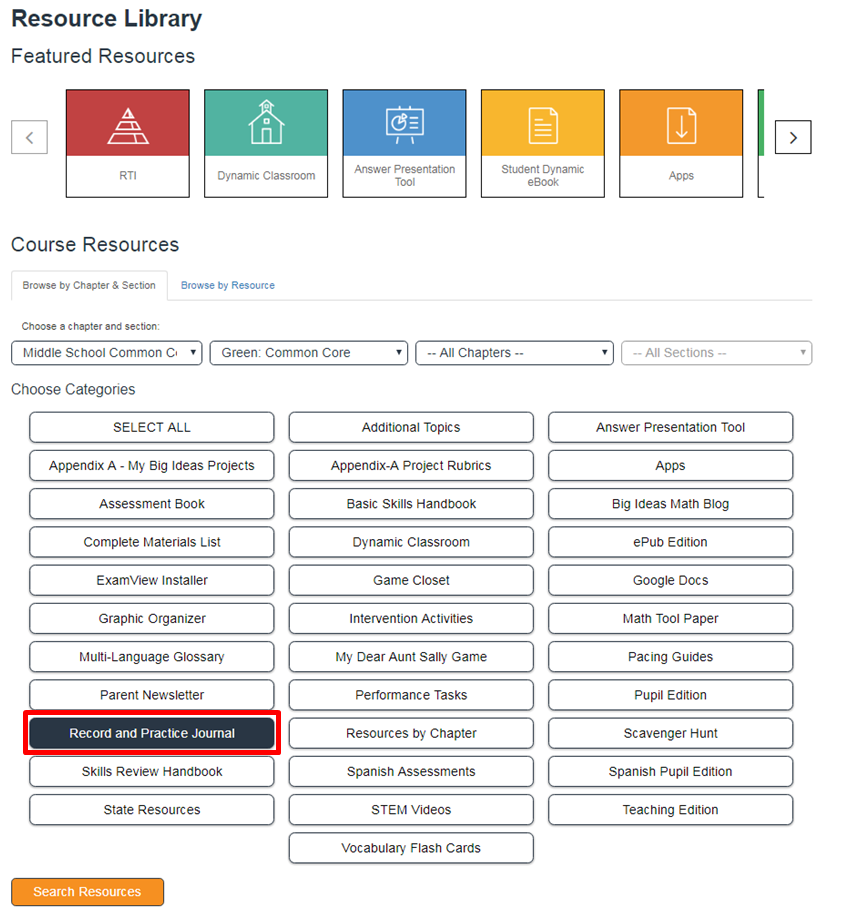The image size is (846, 916).
Task: Open the Apps download icon tile
Action: [x=681, y=124]
